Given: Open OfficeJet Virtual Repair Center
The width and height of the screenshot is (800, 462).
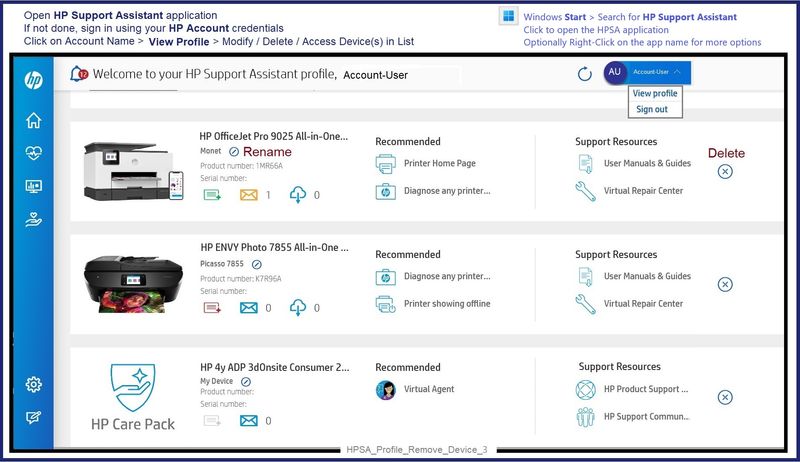Looking at the screenshot, I should tap(643, 191).
